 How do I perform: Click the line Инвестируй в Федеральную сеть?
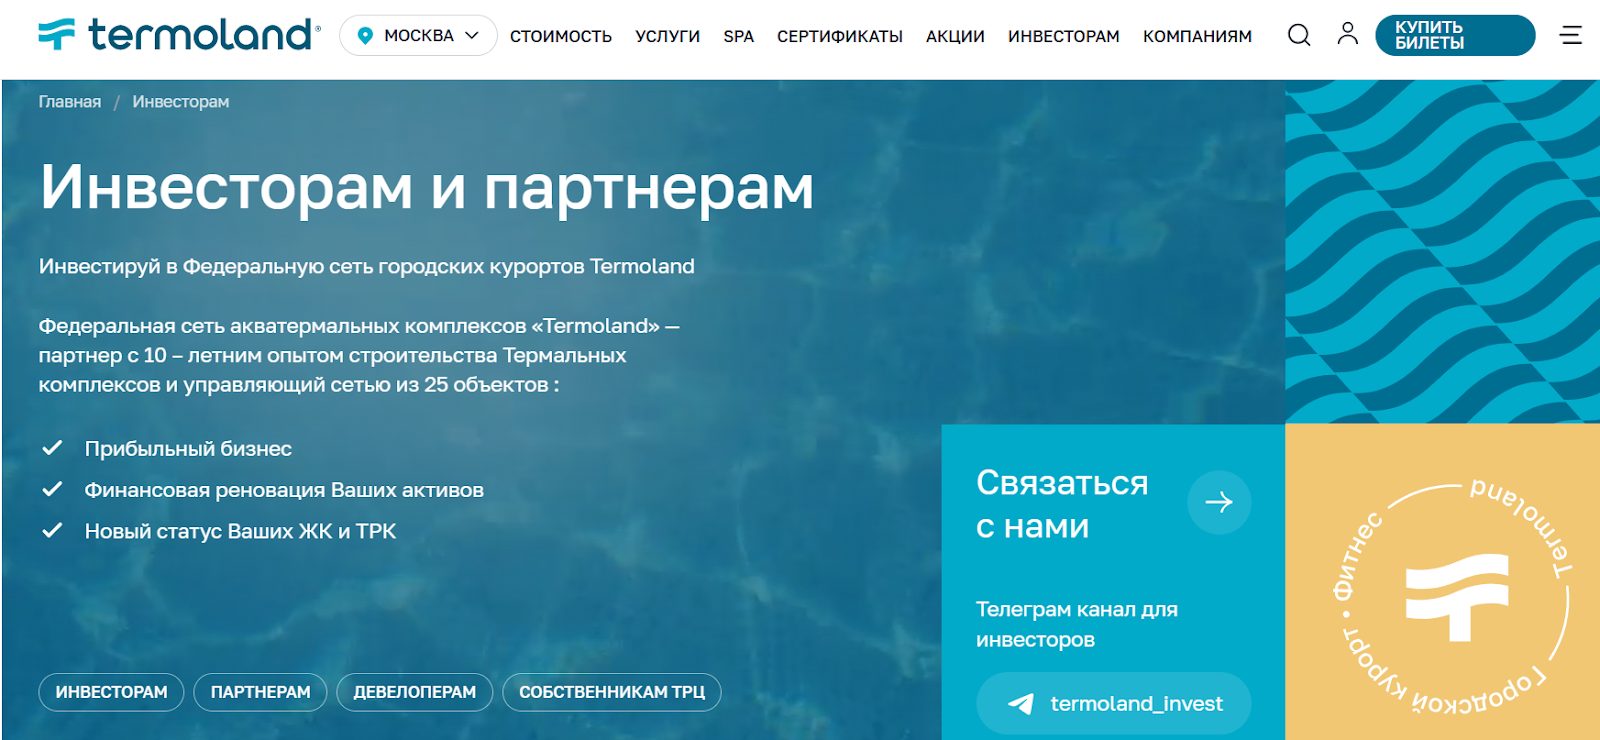366,267
